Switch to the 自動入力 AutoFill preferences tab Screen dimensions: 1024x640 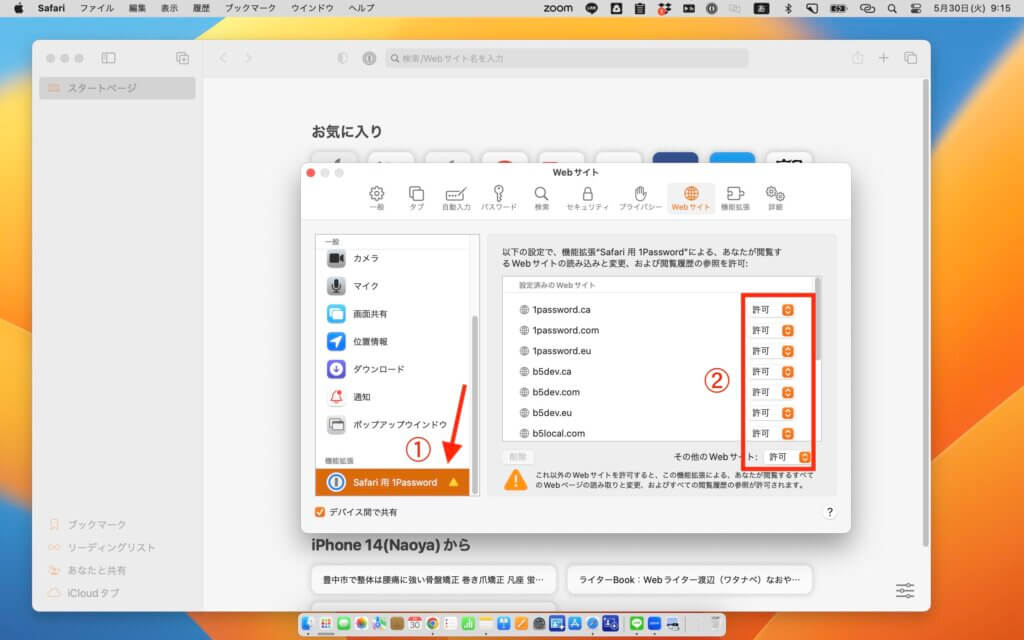point(456,198)
